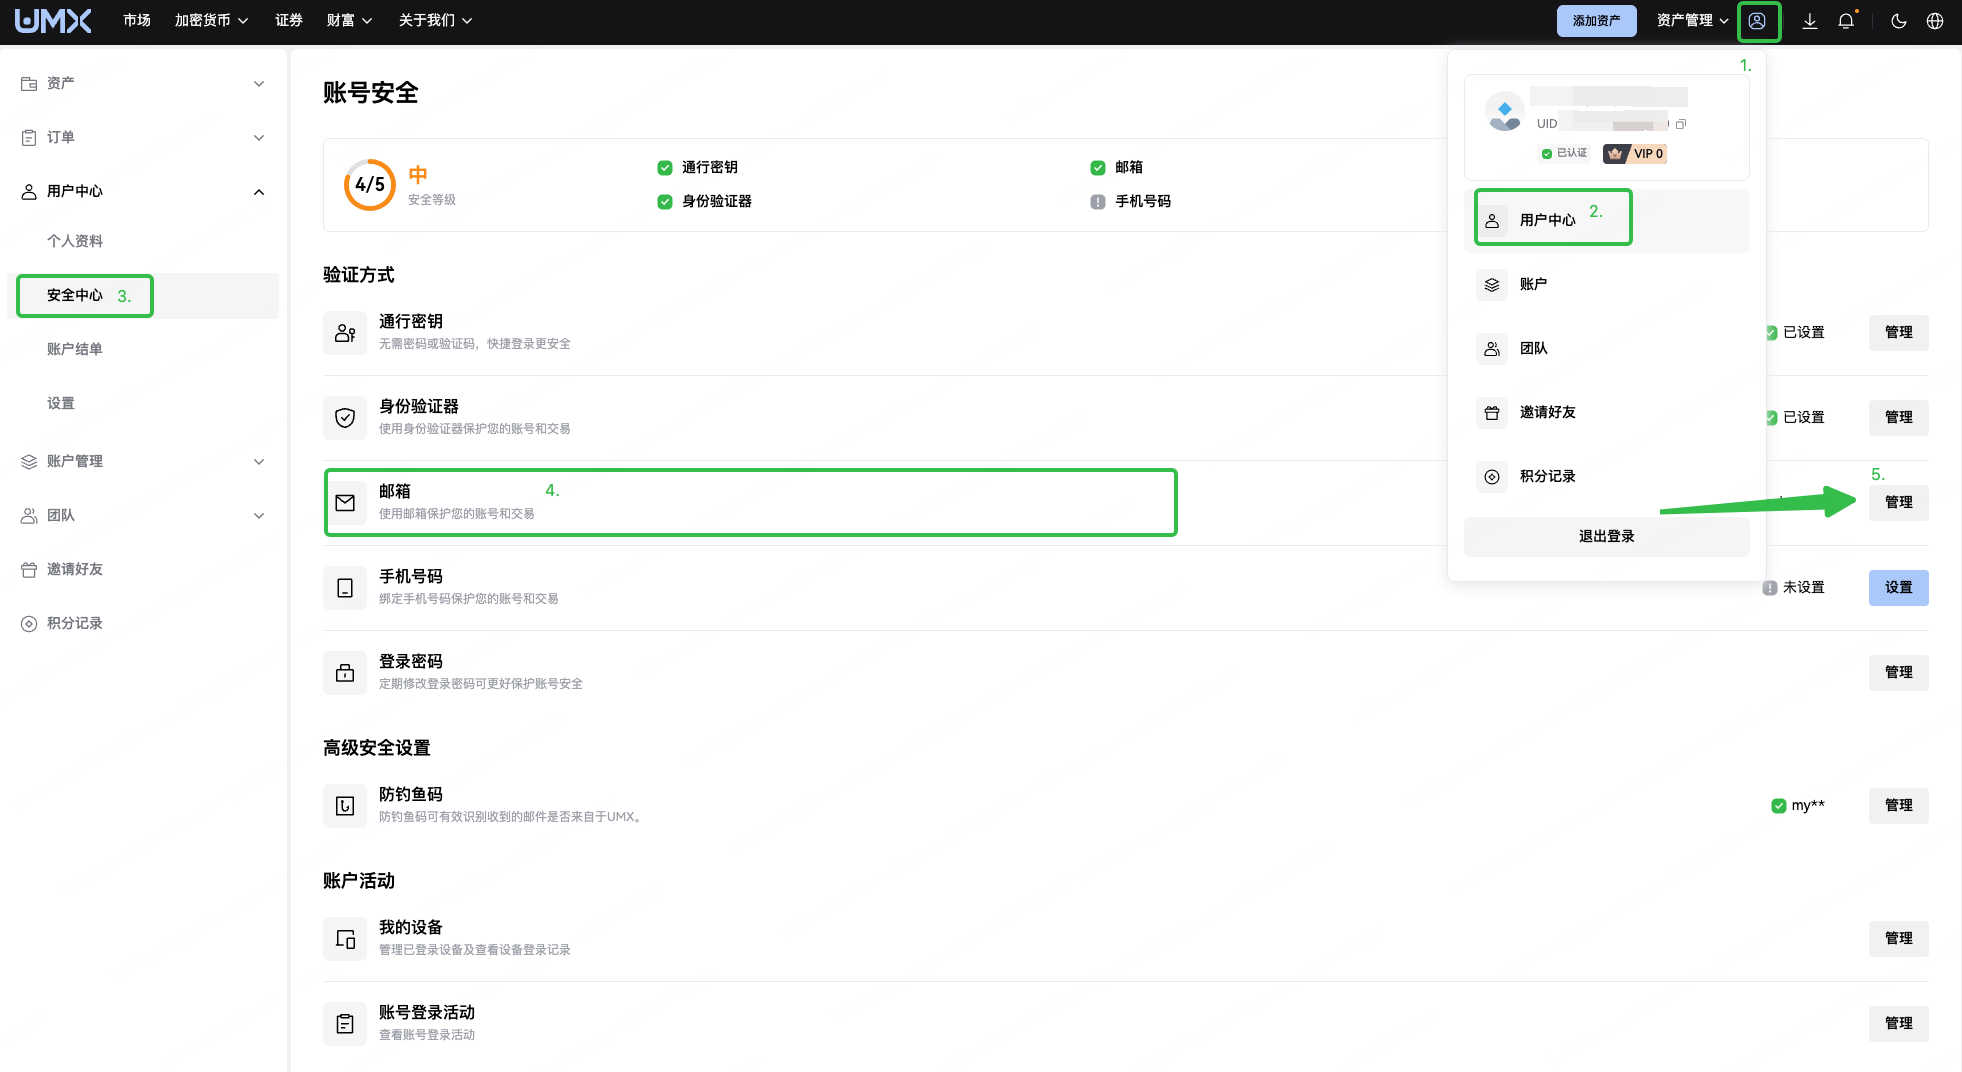Click the 邀请好友 gift icon in dropdown menu
Viewport: 1962px width, 1072px height.
pos(1492,413)
